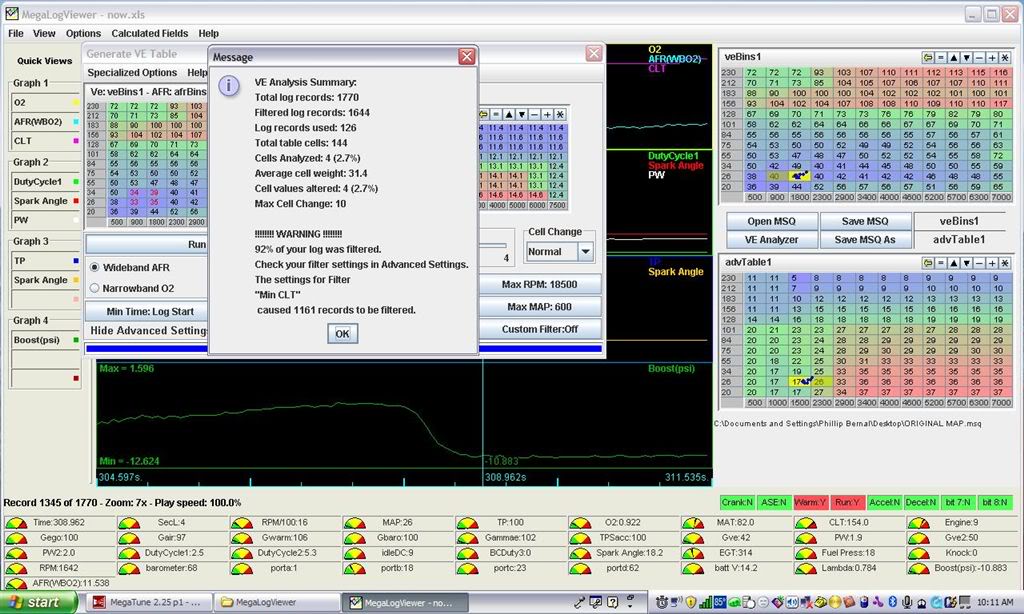1024x614 pixels.
Task: Click the minus icon on advTable1 header
Action: (x=978, y=264)
